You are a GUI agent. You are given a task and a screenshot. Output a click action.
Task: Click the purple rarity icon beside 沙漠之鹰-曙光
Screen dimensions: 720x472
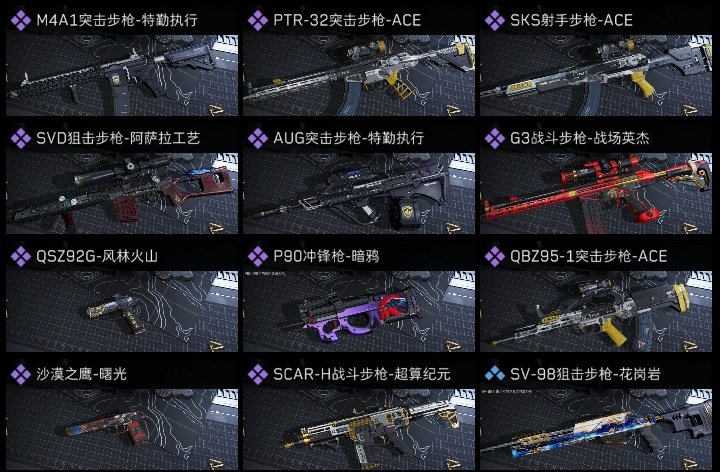[x=21, y=374]
